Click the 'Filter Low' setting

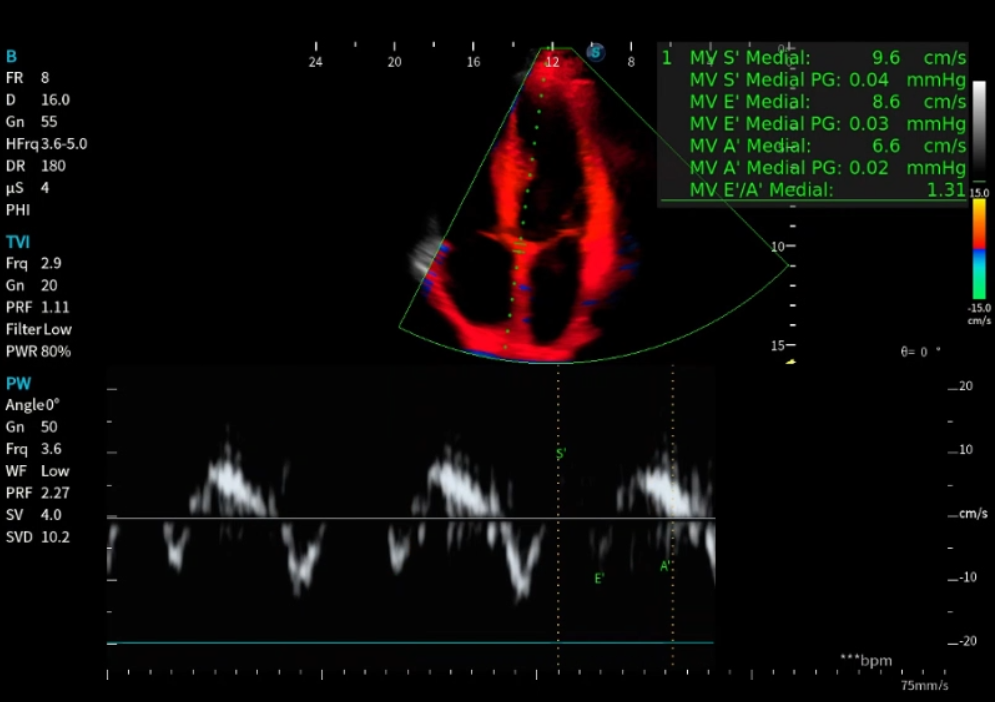39,329
